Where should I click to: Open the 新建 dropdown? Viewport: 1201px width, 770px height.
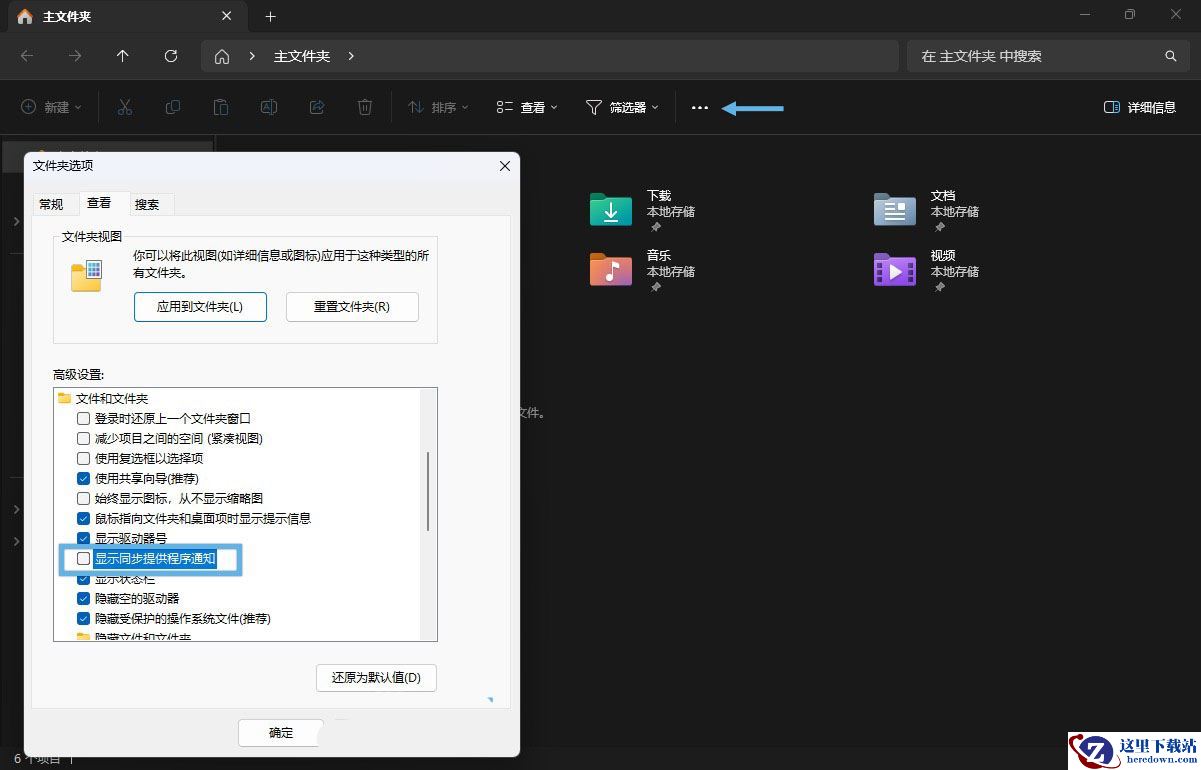pyautogui.click(x=51, y=107)
